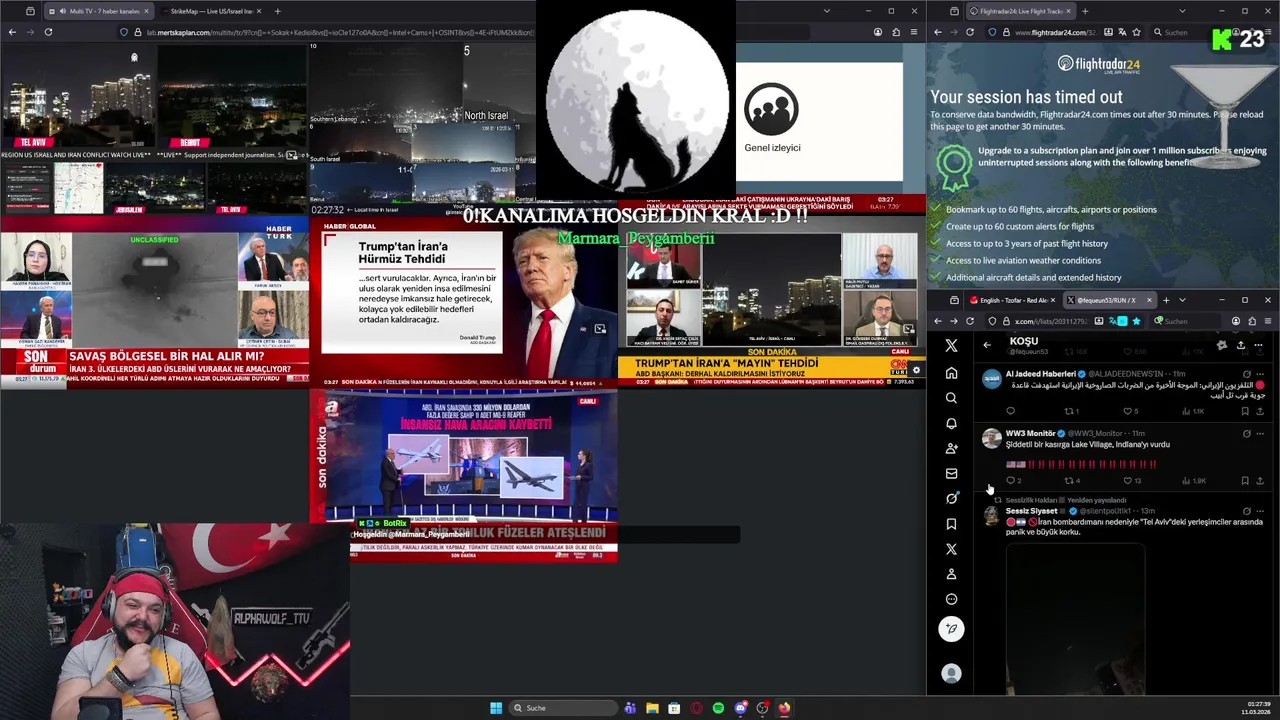Open tab list dropdown in X browser window
Image resolution: width=1280 pixels, height=720 pixels.
click(1182, 300)
